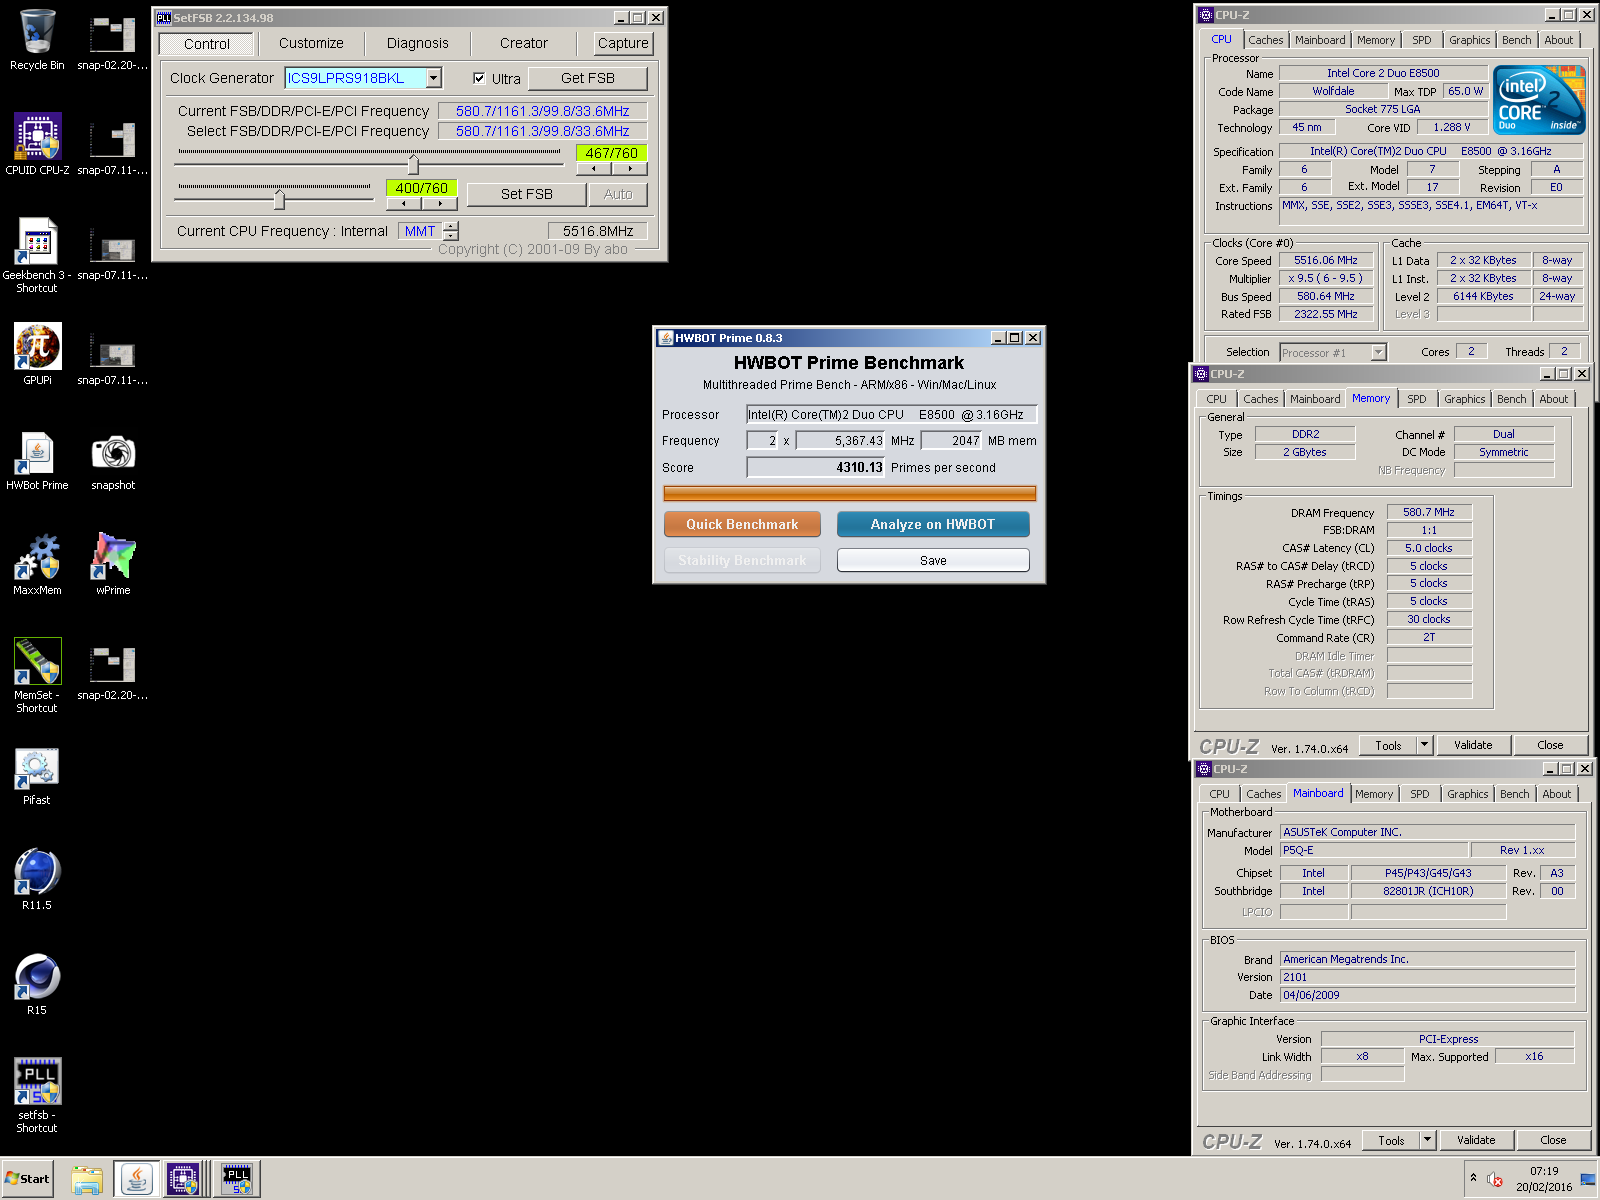The image size is (1600, 1200).
Task: Click Validate in Memory CPU-Z window
Action: click(x=1473, y=745)
